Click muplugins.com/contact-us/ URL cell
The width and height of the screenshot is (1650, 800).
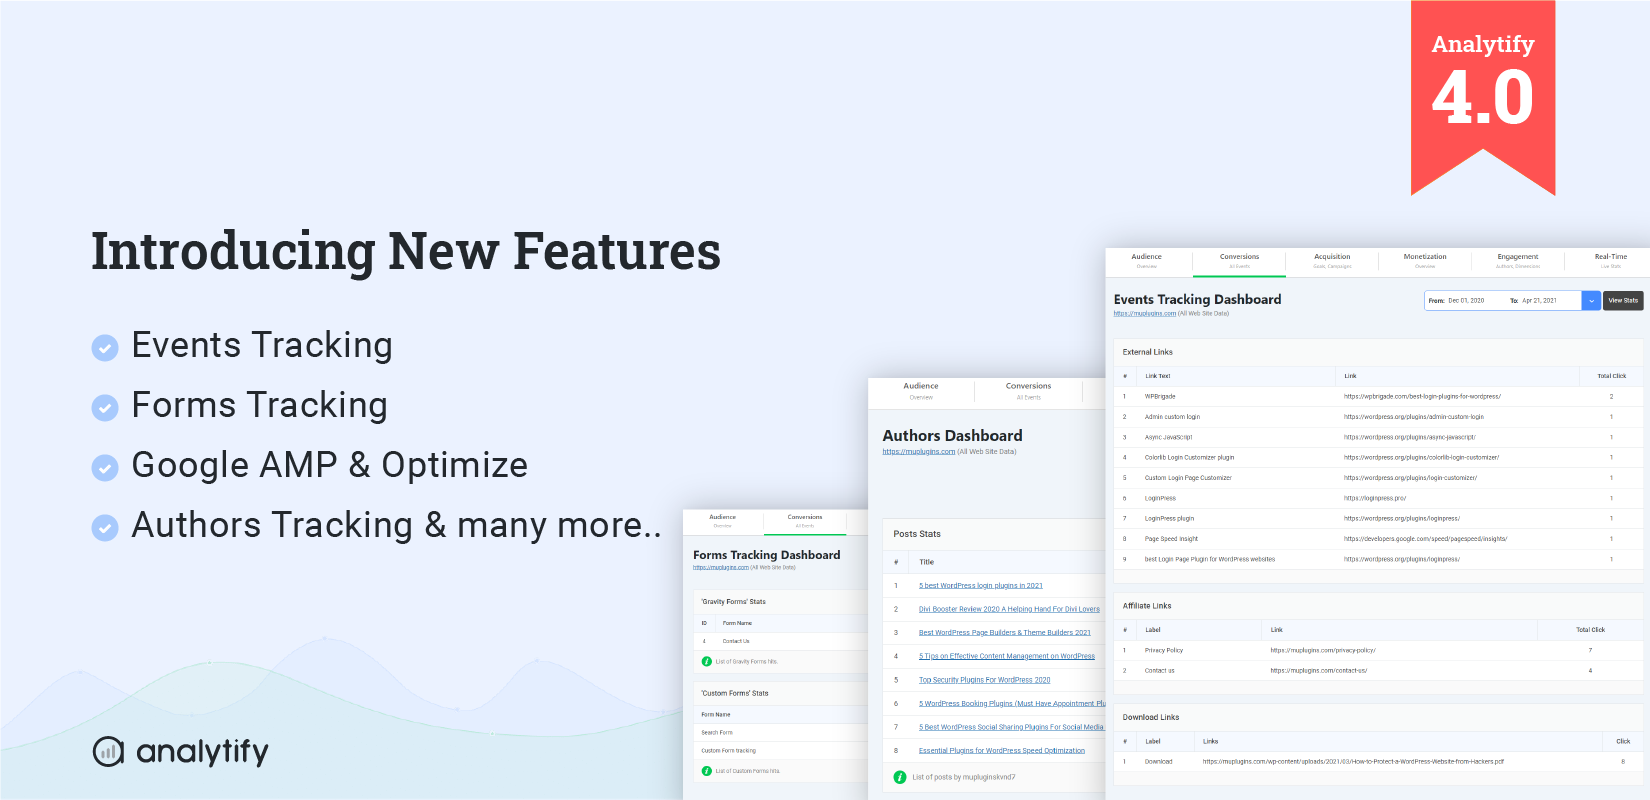(1319, 671)
